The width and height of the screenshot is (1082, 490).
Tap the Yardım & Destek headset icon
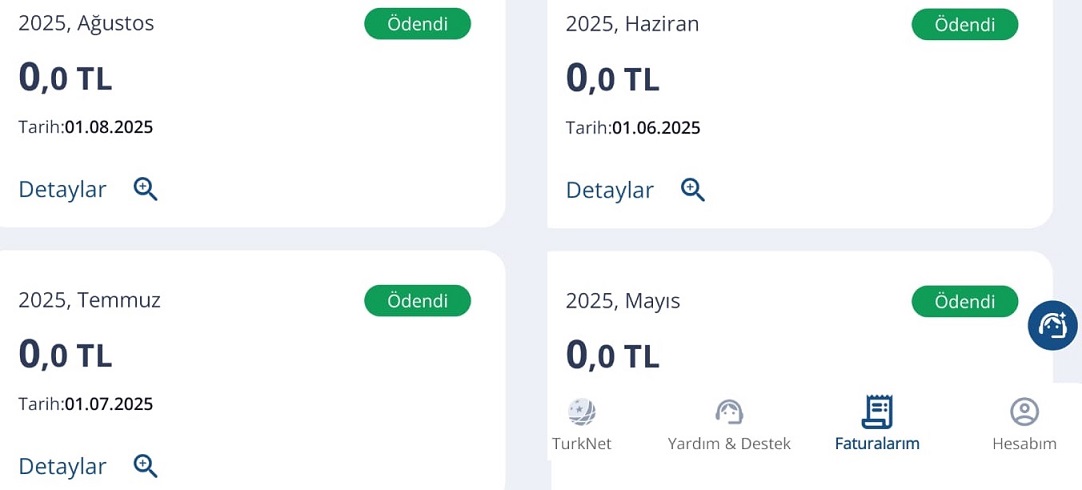coord(729,412)
